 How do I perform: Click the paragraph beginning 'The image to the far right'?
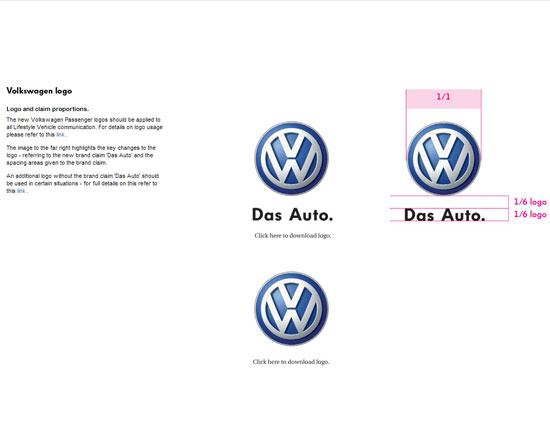coord(81,155)
